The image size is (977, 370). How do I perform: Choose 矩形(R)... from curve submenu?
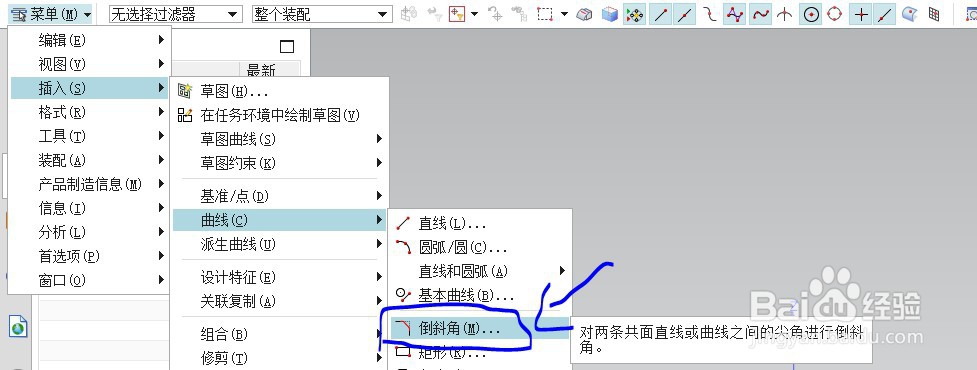pyautogui.click(x=480, y=353)
